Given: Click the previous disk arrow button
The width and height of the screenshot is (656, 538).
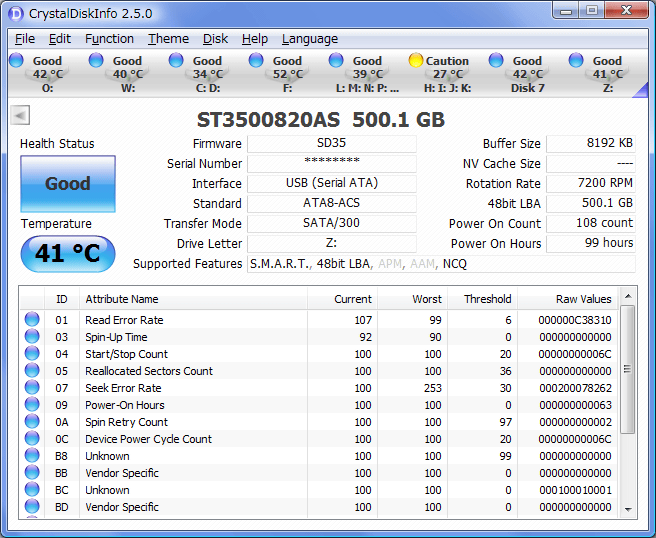Looking at the screenshot, I should (19, 115).
